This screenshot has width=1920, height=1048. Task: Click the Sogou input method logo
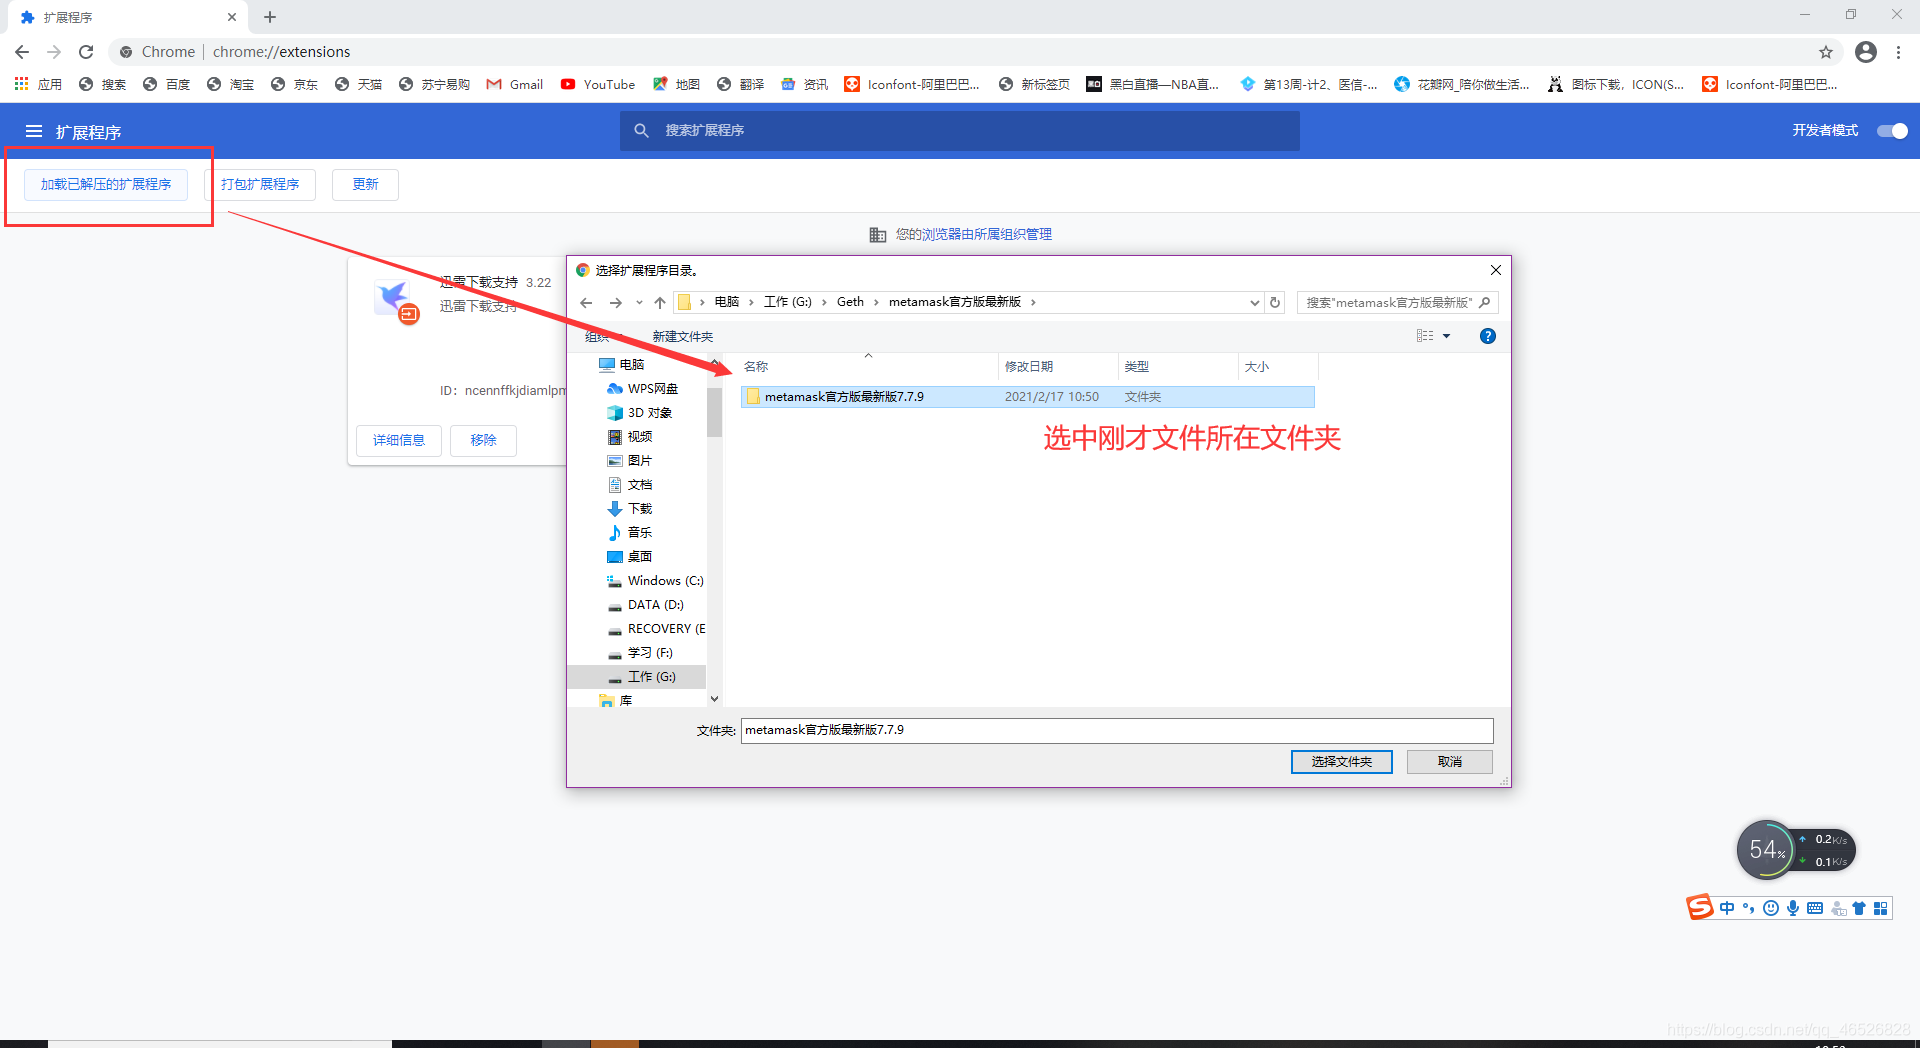(1700, 907)
